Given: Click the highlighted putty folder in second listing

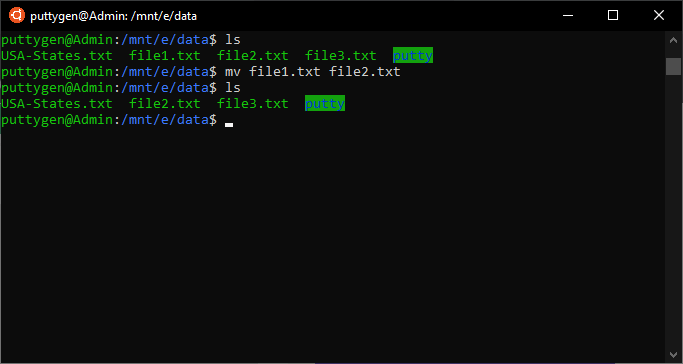Looking at the screenshot, I should (x=325, y=103).
